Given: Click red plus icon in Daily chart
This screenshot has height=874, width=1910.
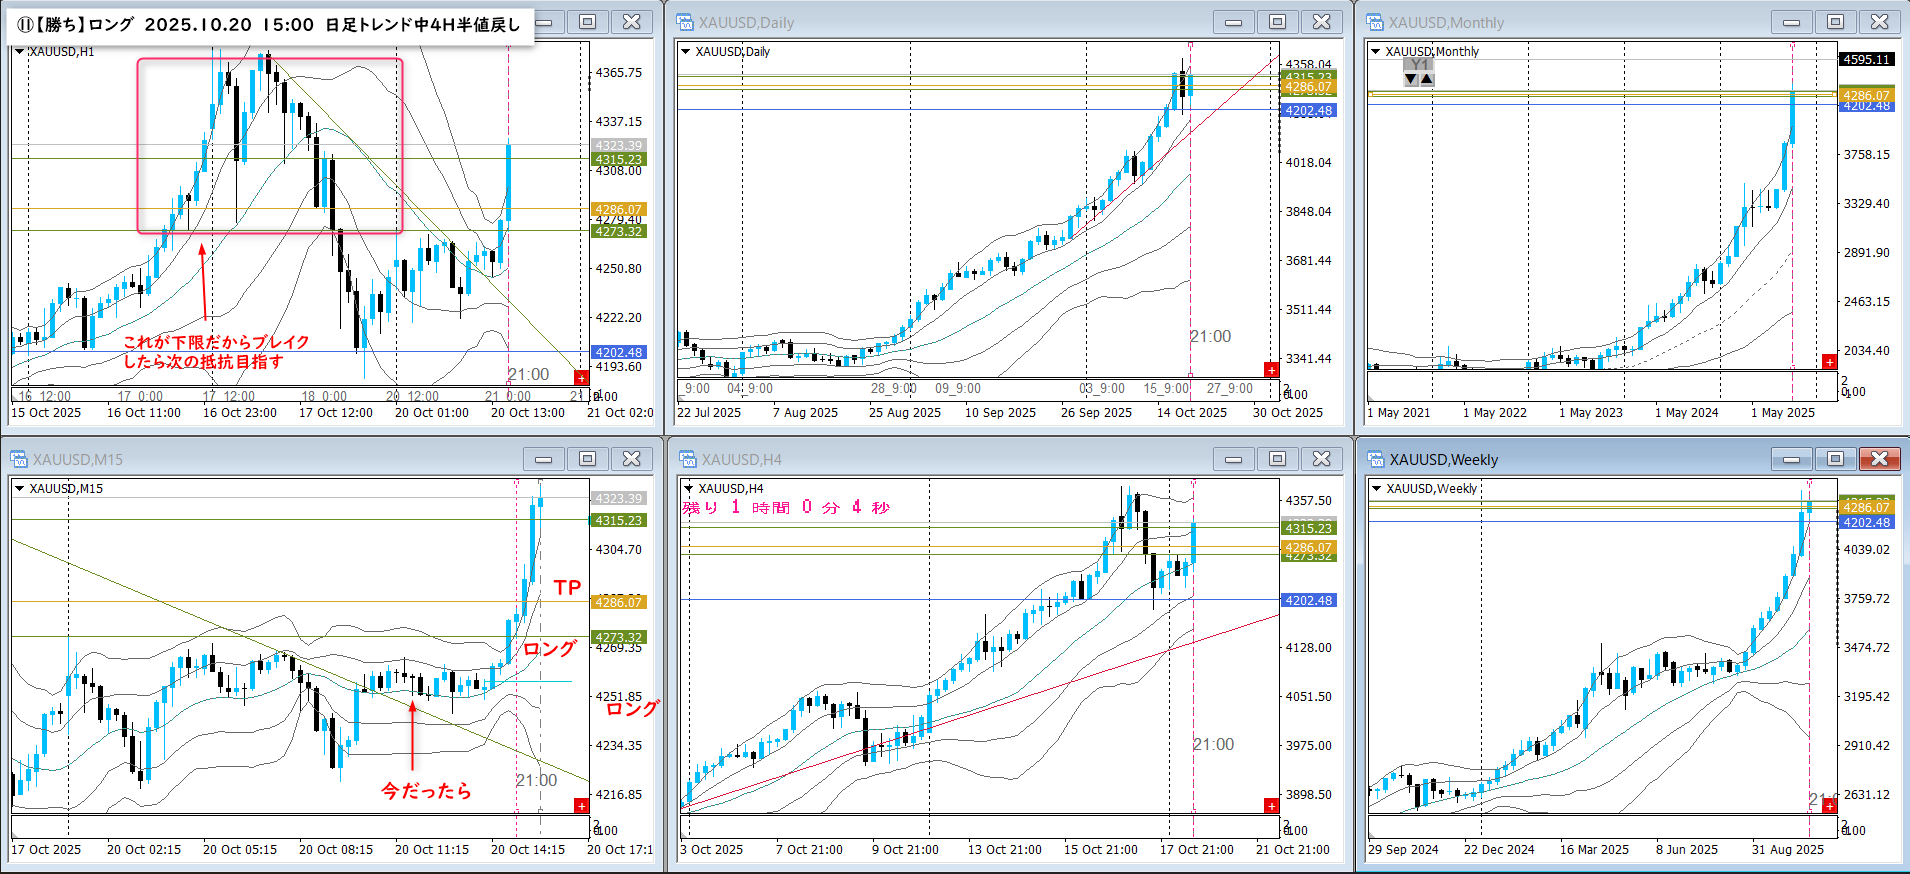Looking at the screenshot, I should 1271,370.
